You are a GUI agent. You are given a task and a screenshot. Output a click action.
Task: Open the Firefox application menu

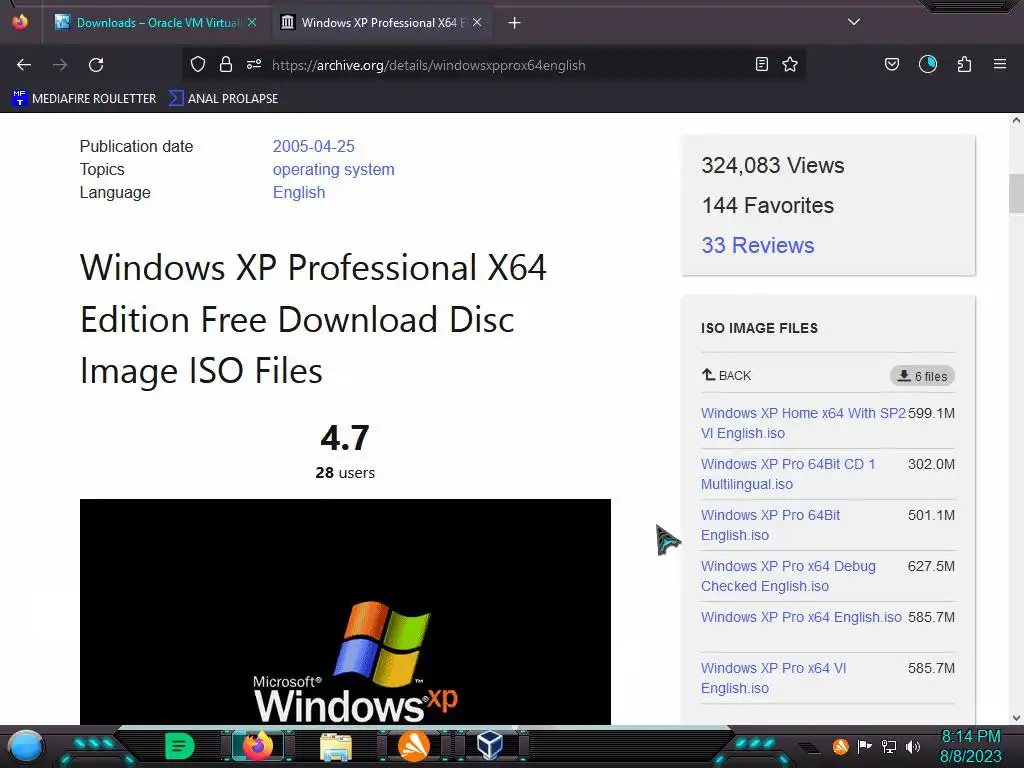pyautogui.click(x=1000, y=64)
